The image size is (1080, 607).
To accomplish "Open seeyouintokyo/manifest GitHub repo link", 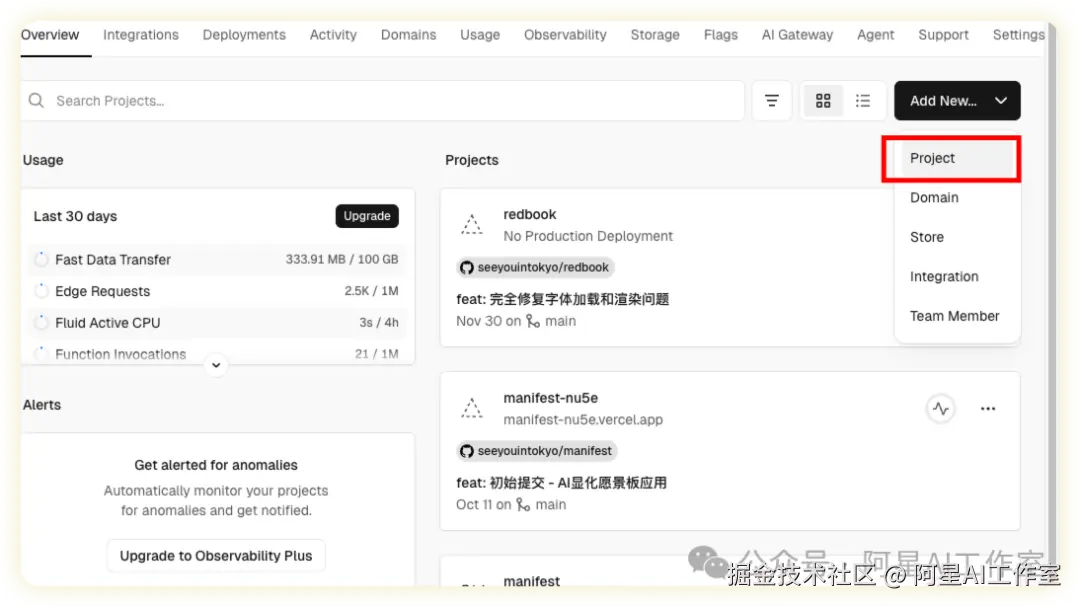I will pos(537,451).
